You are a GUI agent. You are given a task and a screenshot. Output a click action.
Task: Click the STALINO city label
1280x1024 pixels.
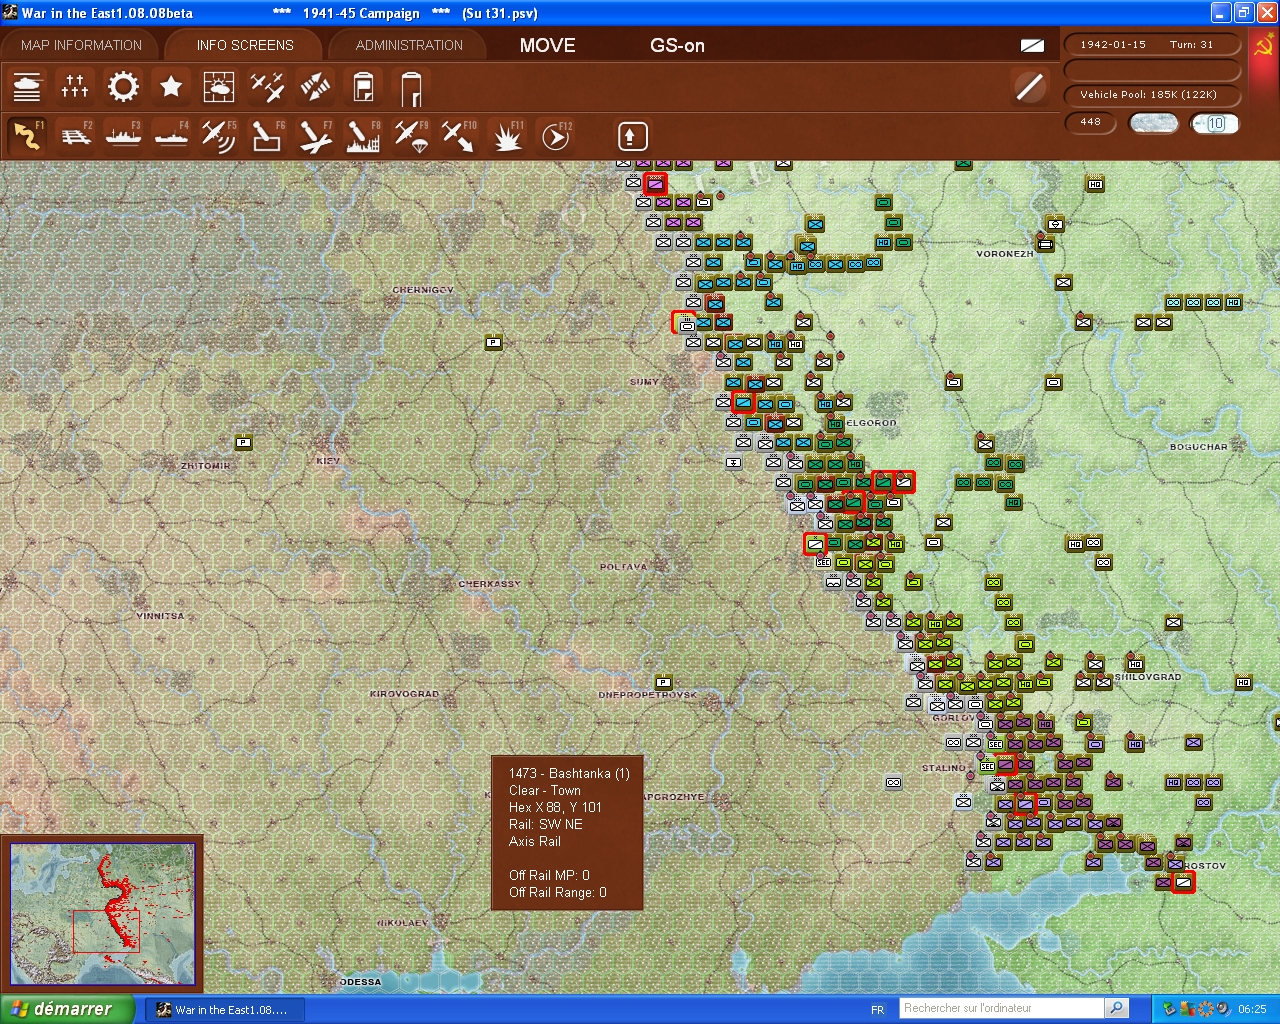(943, 768)
